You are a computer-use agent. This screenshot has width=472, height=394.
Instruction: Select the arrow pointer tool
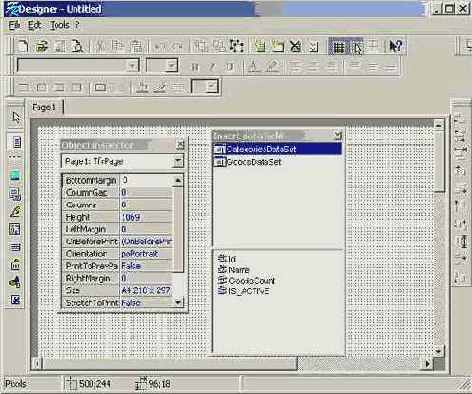point(15,118)
